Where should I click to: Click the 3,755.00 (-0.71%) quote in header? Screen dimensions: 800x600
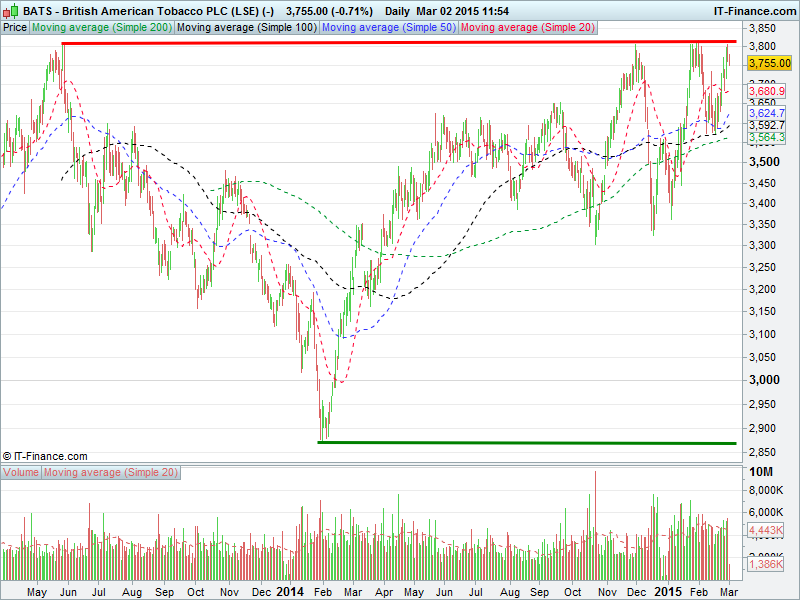329,11
